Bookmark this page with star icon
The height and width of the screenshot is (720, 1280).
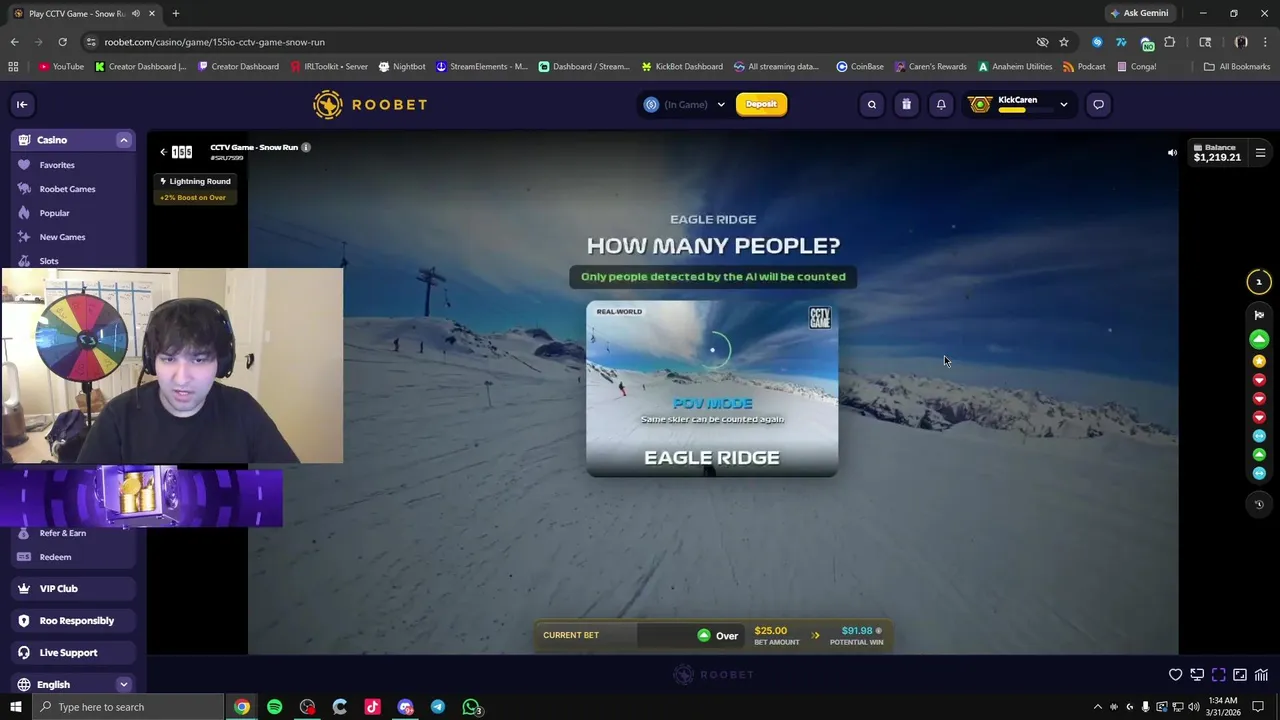[x=1064, y=42]
